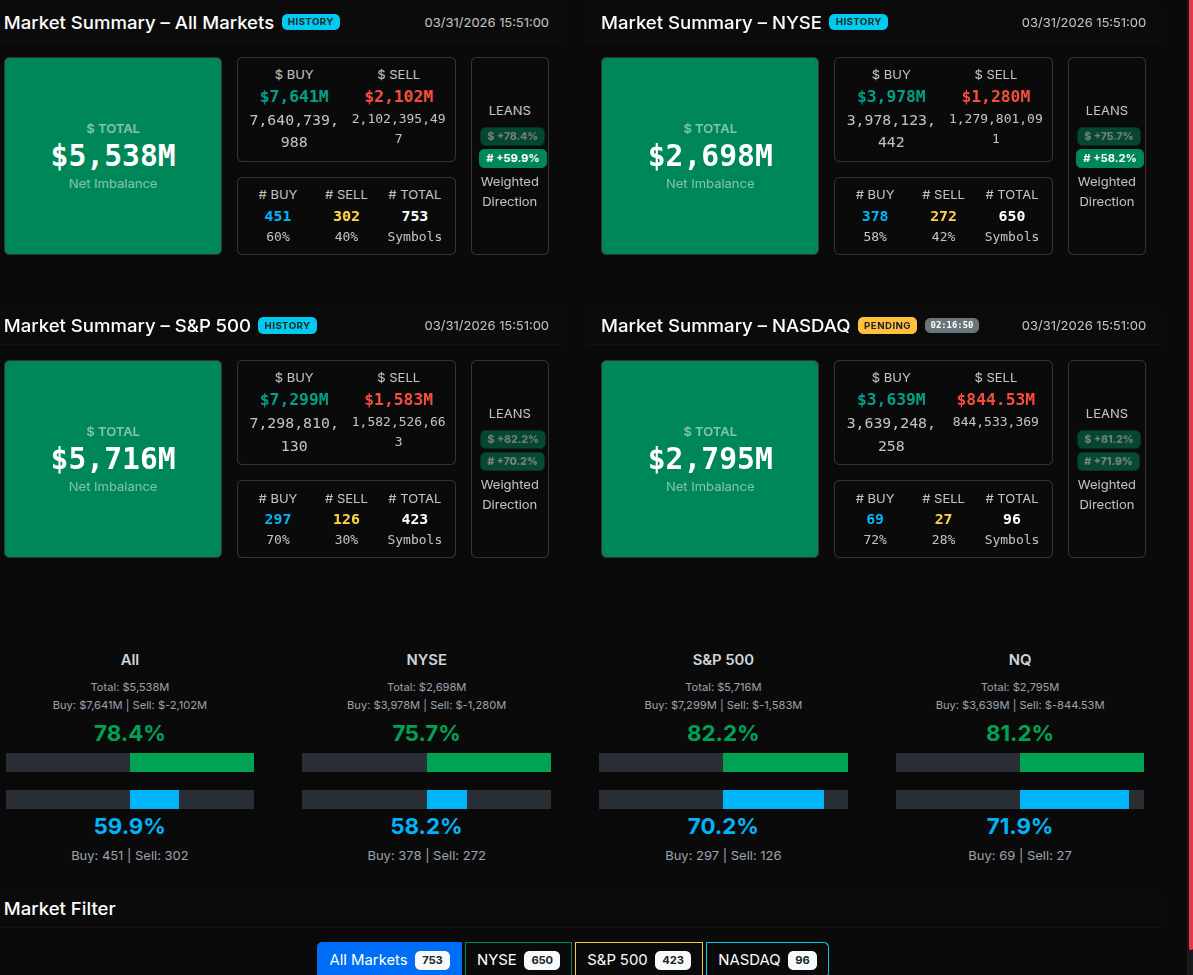Image resolution: width=1193 pixels, height=975 pixels.
Task: Toggle the $ +78.4% lean in All Markets
Action: [513, 136]
